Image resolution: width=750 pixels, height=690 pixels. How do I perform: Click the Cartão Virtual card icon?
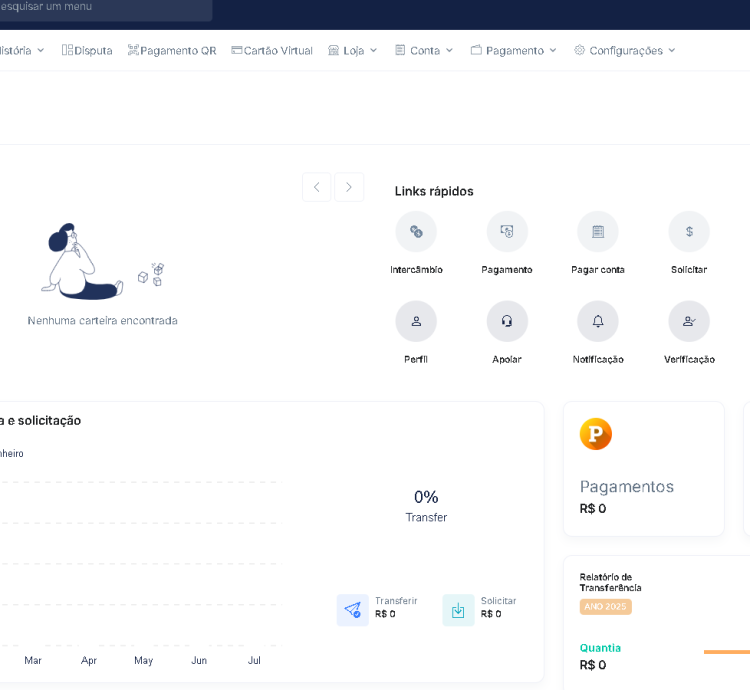(236, 50)
